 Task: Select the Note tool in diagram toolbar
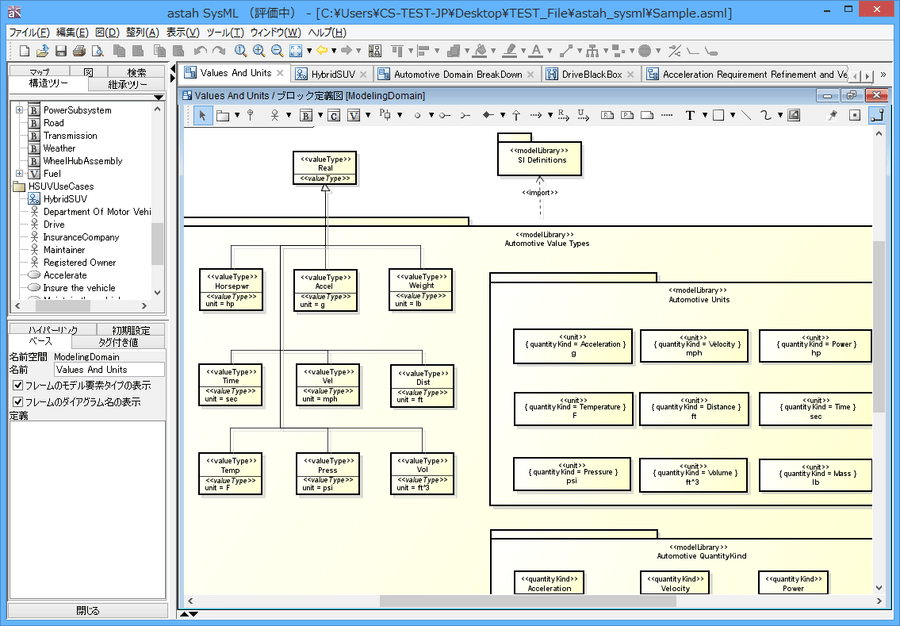pos(647,115)
